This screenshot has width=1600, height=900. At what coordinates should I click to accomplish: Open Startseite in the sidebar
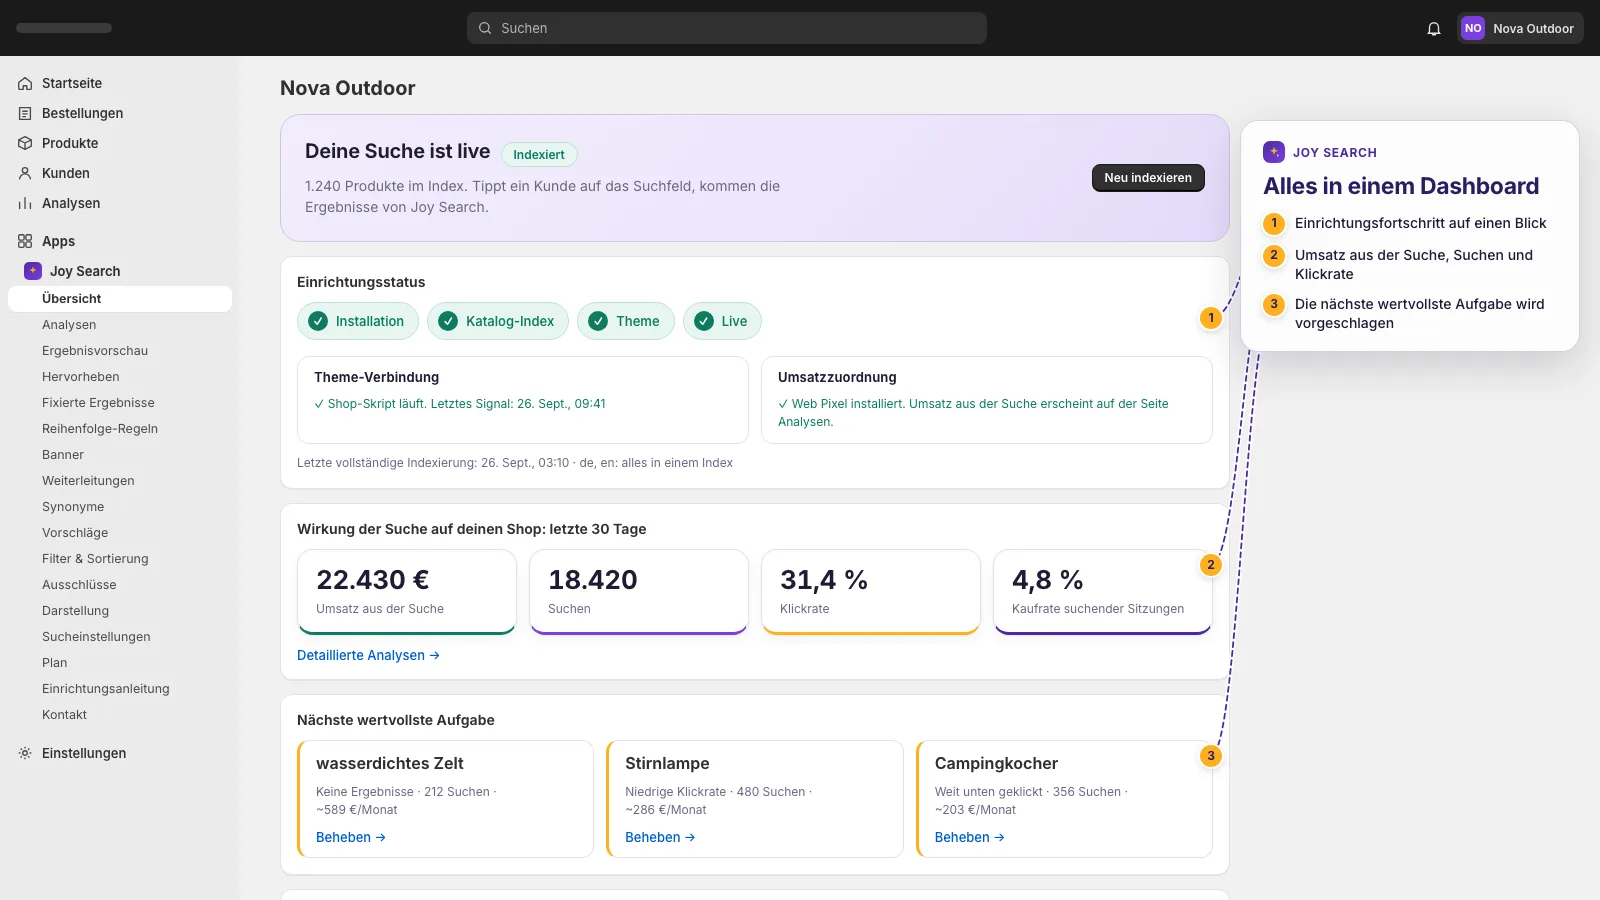(120, 83)
